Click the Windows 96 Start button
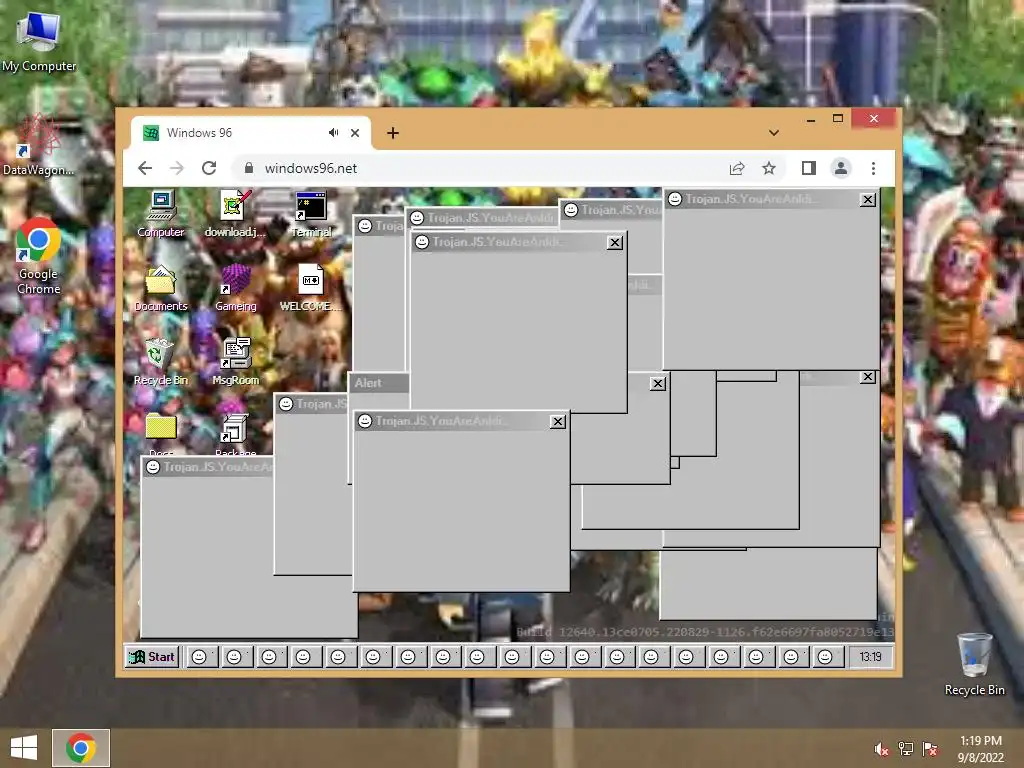 pyautogui.click(x=152, y=656)
